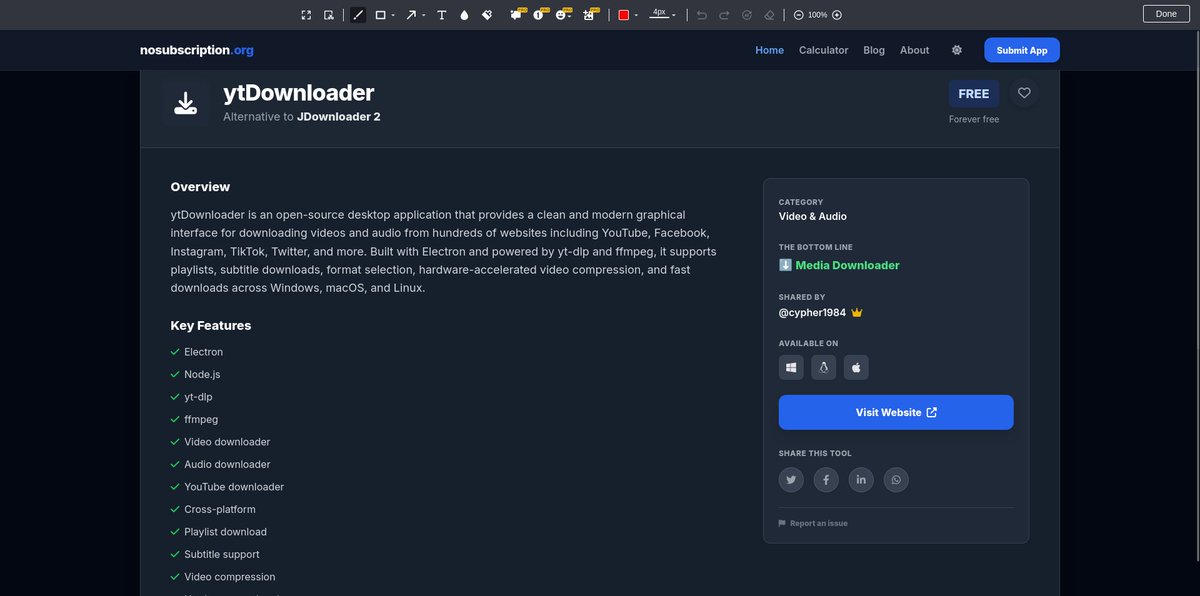This screenshot has width=1200, height=596.
Task: Select the blur droplet tool
Action: click(464, 15)
